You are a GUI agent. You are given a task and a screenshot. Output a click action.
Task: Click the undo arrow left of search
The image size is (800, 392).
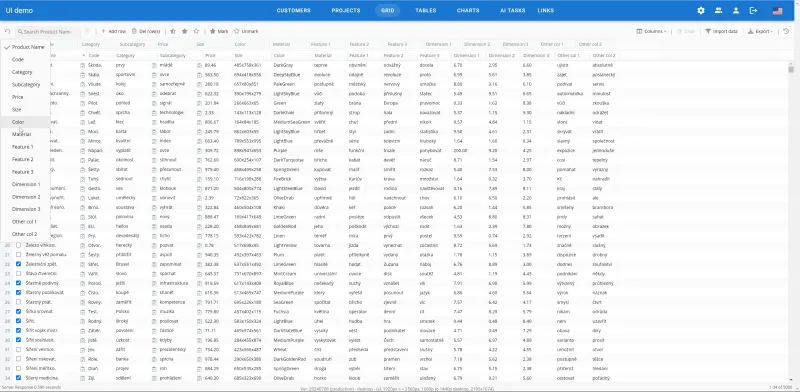coord(7,32)
